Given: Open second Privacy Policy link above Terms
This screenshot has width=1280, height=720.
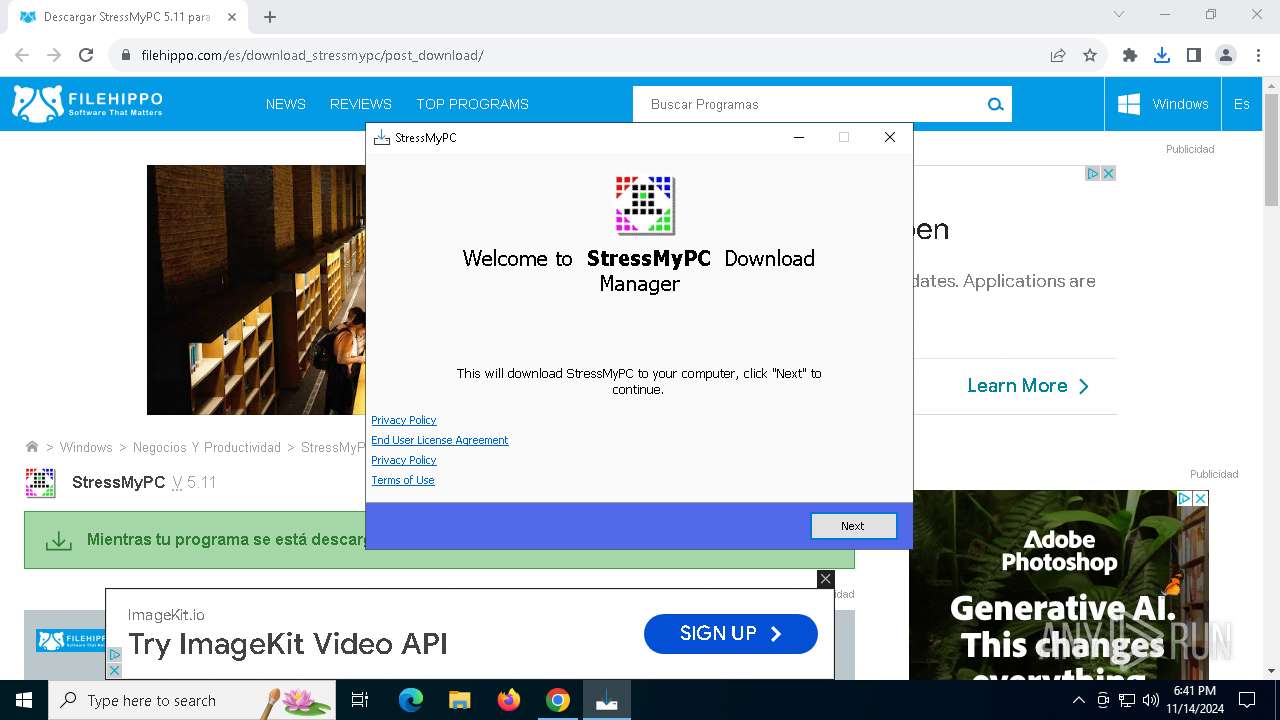Looking at the screenshot, I should pyautogui.click(x=404, y=460).
